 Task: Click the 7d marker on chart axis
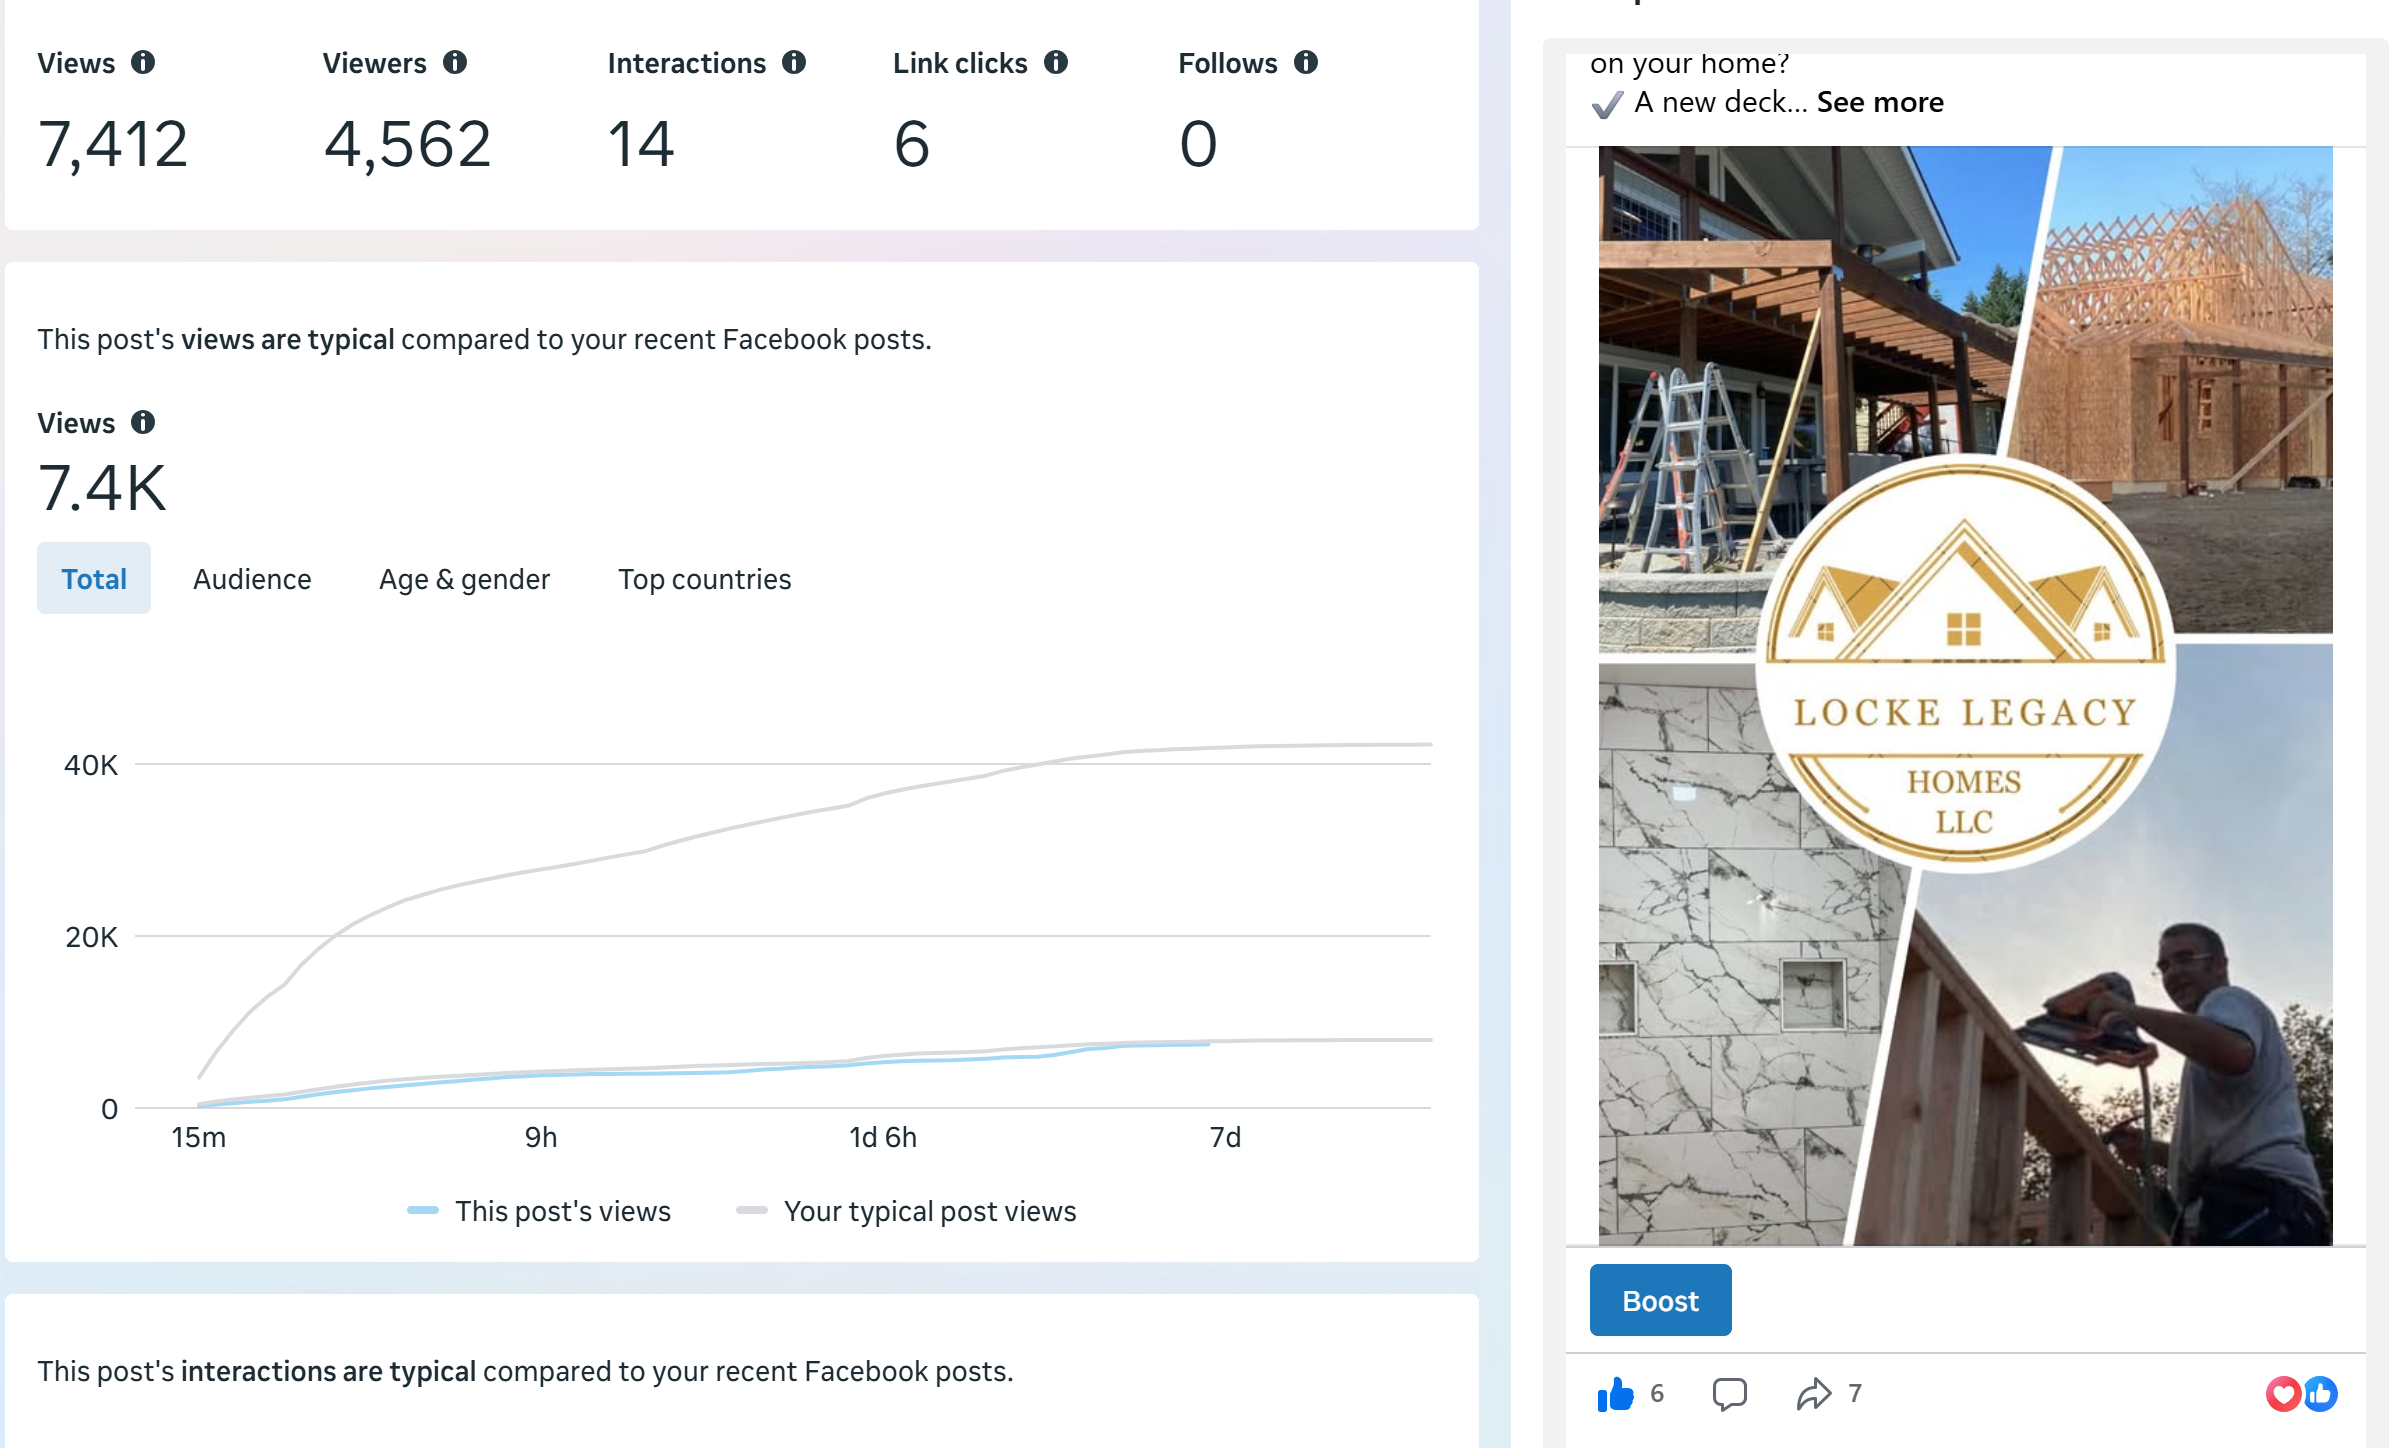(1225, 1137)
